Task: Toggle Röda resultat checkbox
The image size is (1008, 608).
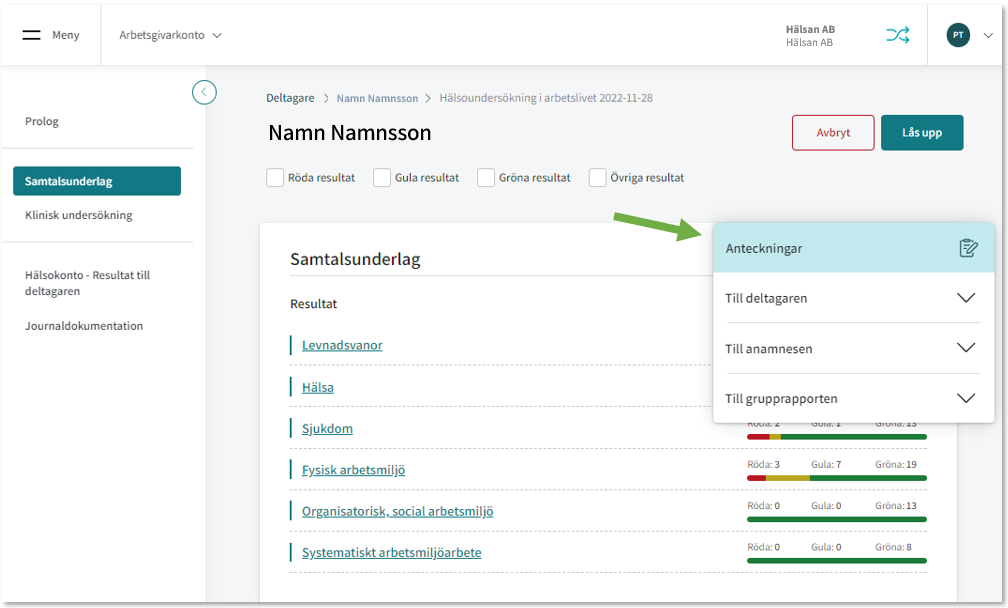Action: [275, 177]
